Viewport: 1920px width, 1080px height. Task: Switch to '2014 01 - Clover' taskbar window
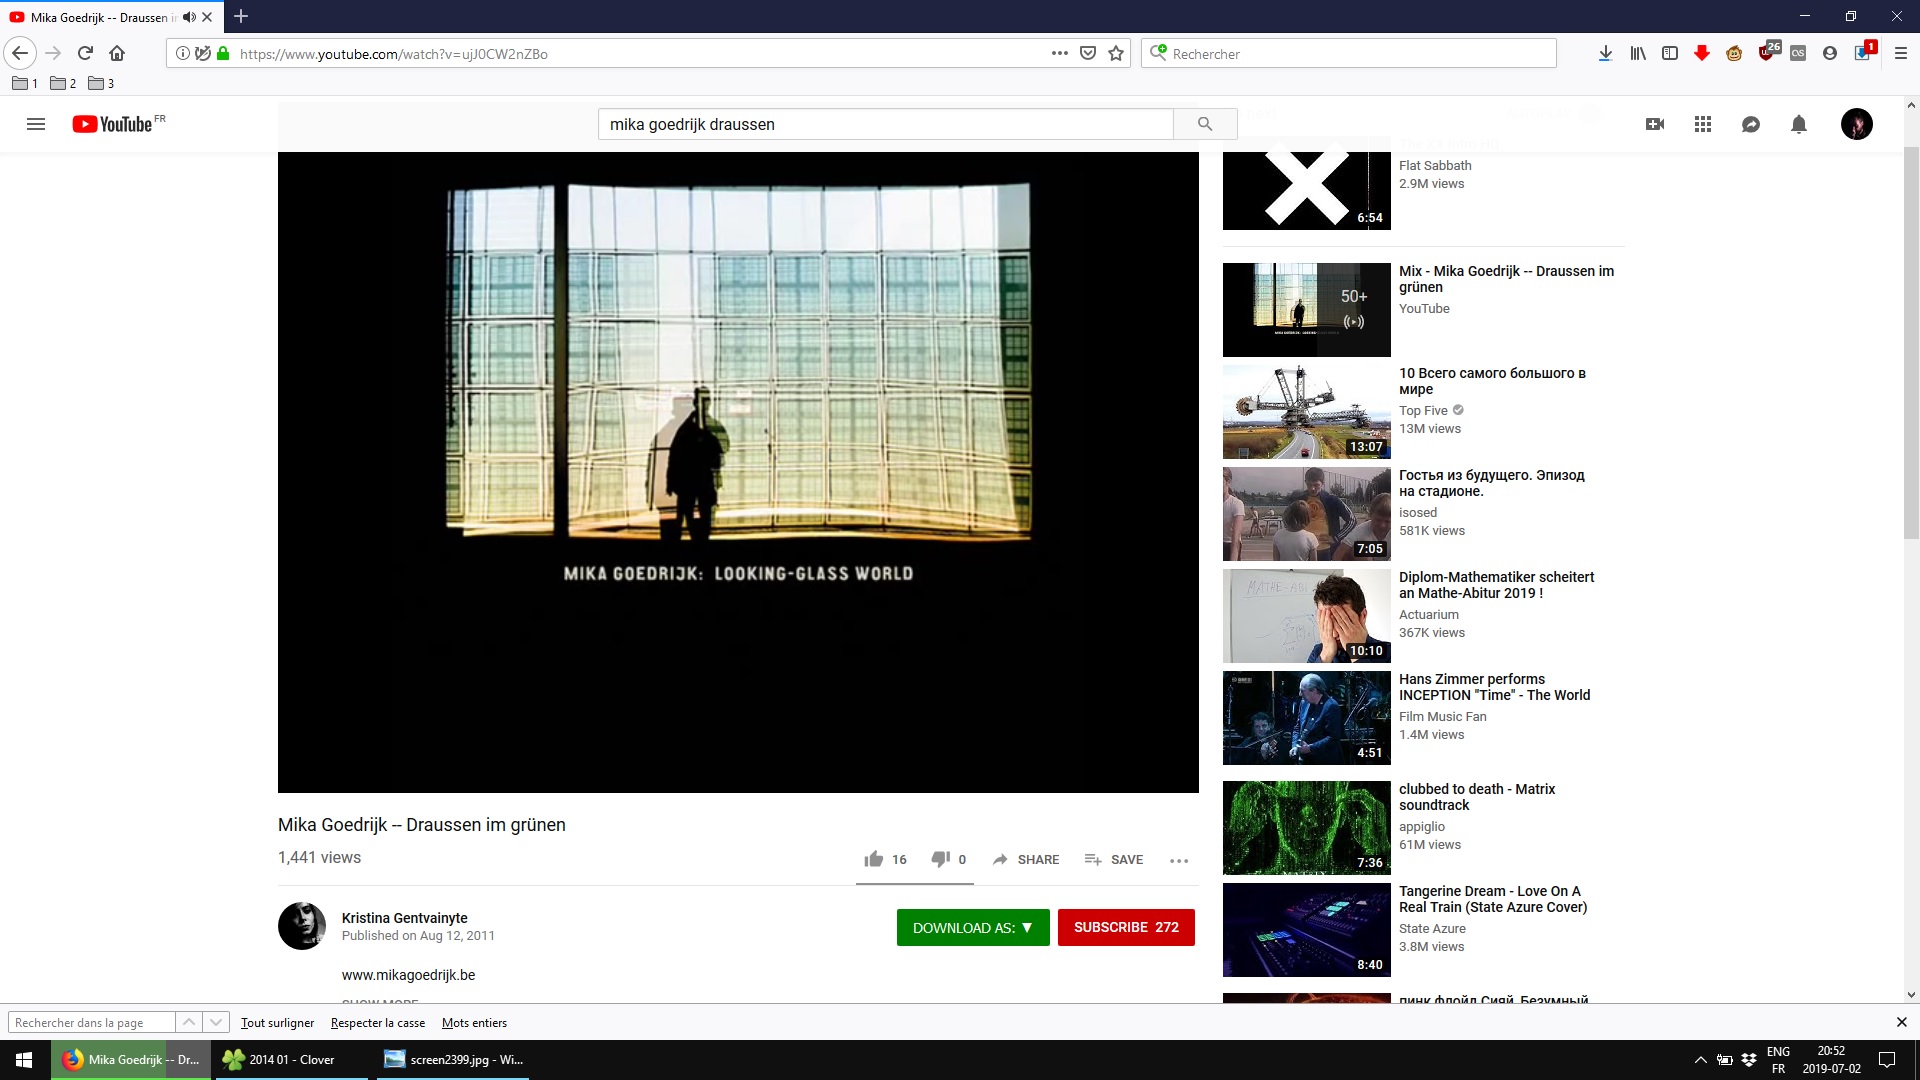(291, 1059)
